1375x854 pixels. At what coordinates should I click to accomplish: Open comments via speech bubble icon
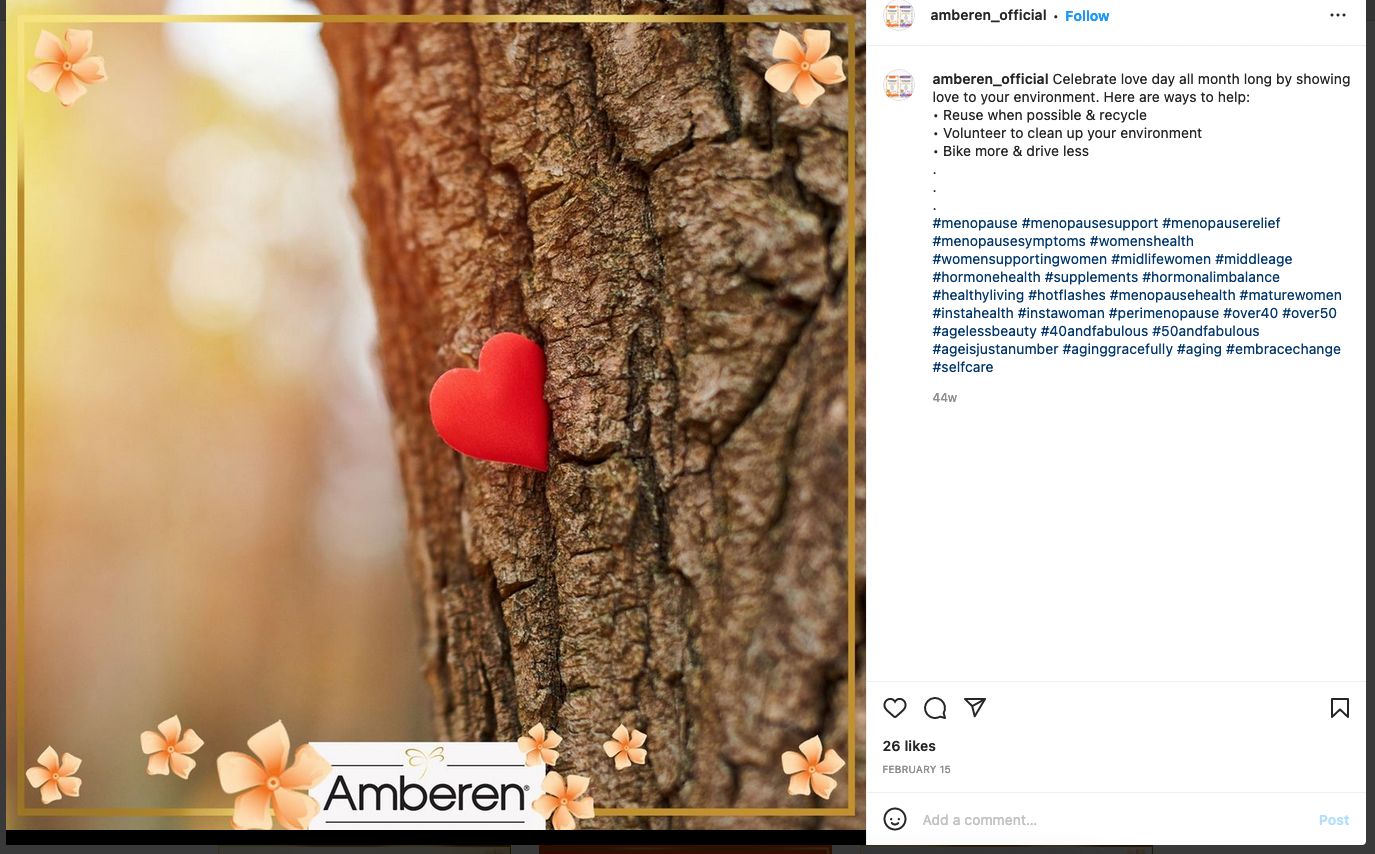935,708
